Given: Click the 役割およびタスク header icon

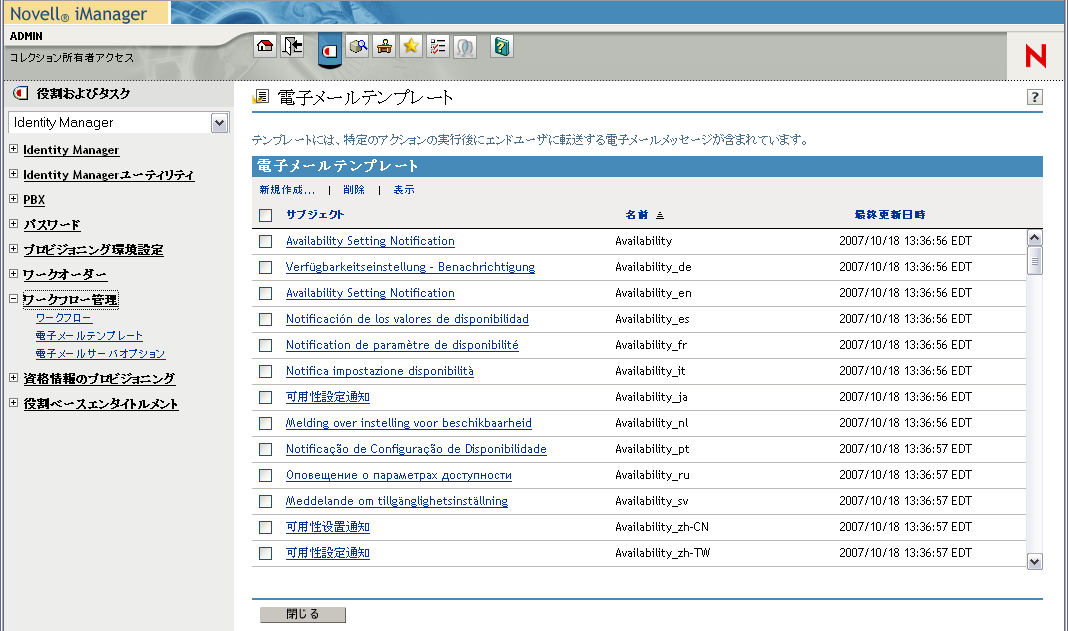Looking at the screenshot, I should [x=21, y=93].
